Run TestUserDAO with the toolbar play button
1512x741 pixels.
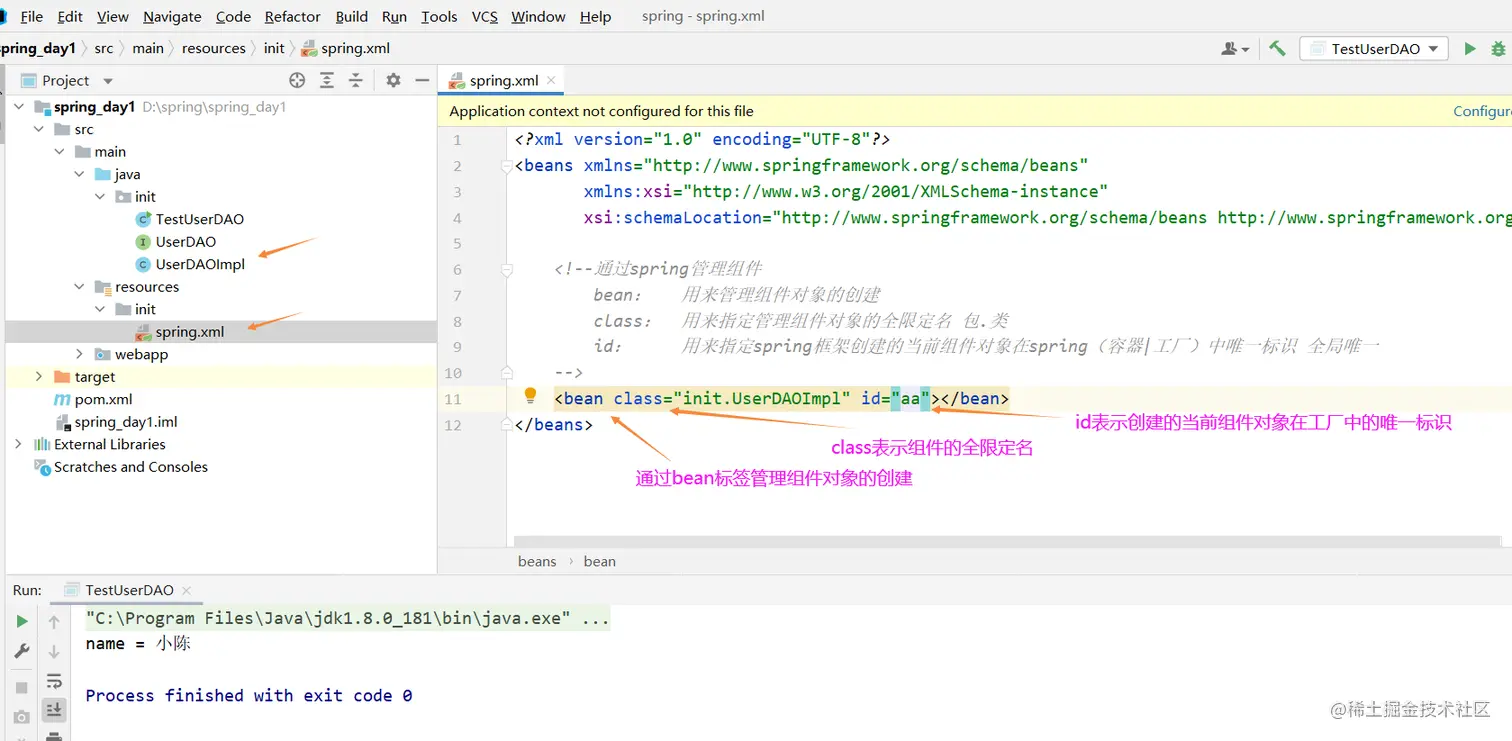pyautogui.click(x=1470, y=48)
